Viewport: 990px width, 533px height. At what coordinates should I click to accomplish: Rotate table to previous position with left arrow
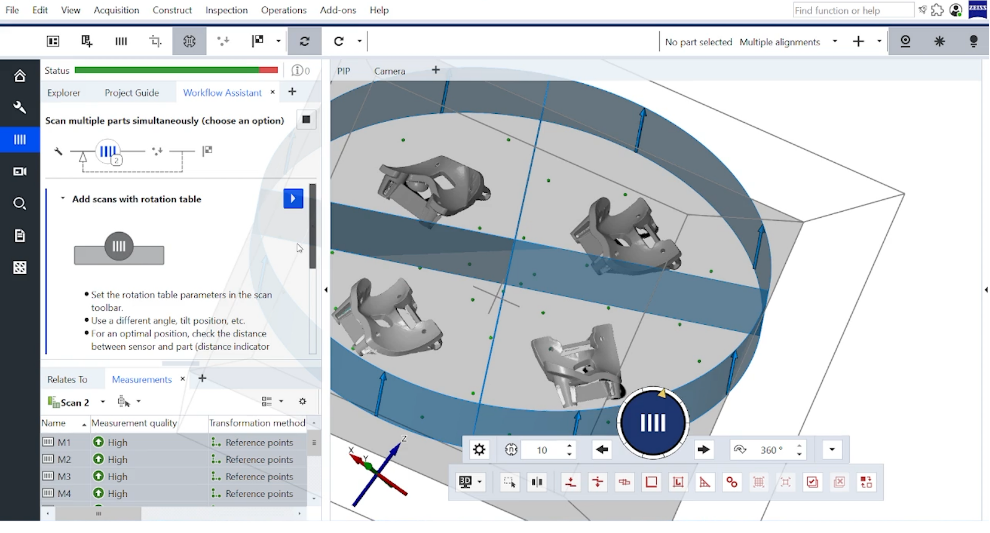pyautogui.click(x=602, y=450)
